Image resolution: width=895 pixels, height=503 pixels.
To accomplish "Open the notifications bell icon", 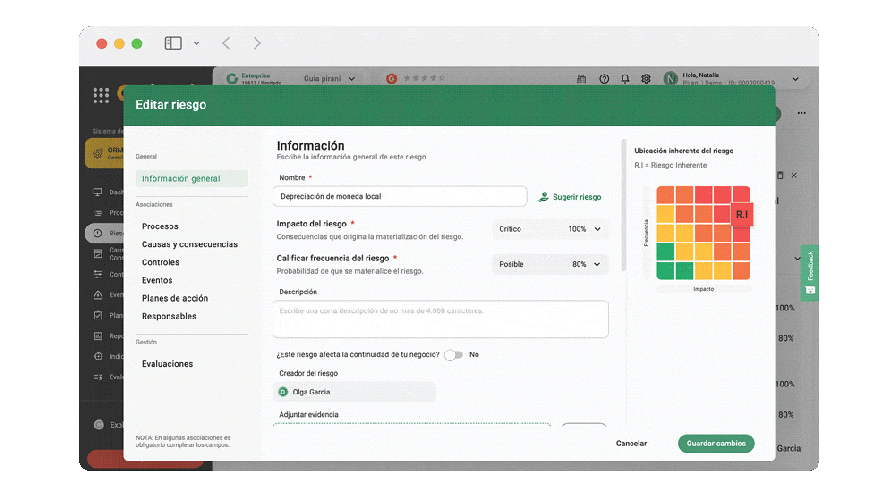I will (x=625, y=79).
